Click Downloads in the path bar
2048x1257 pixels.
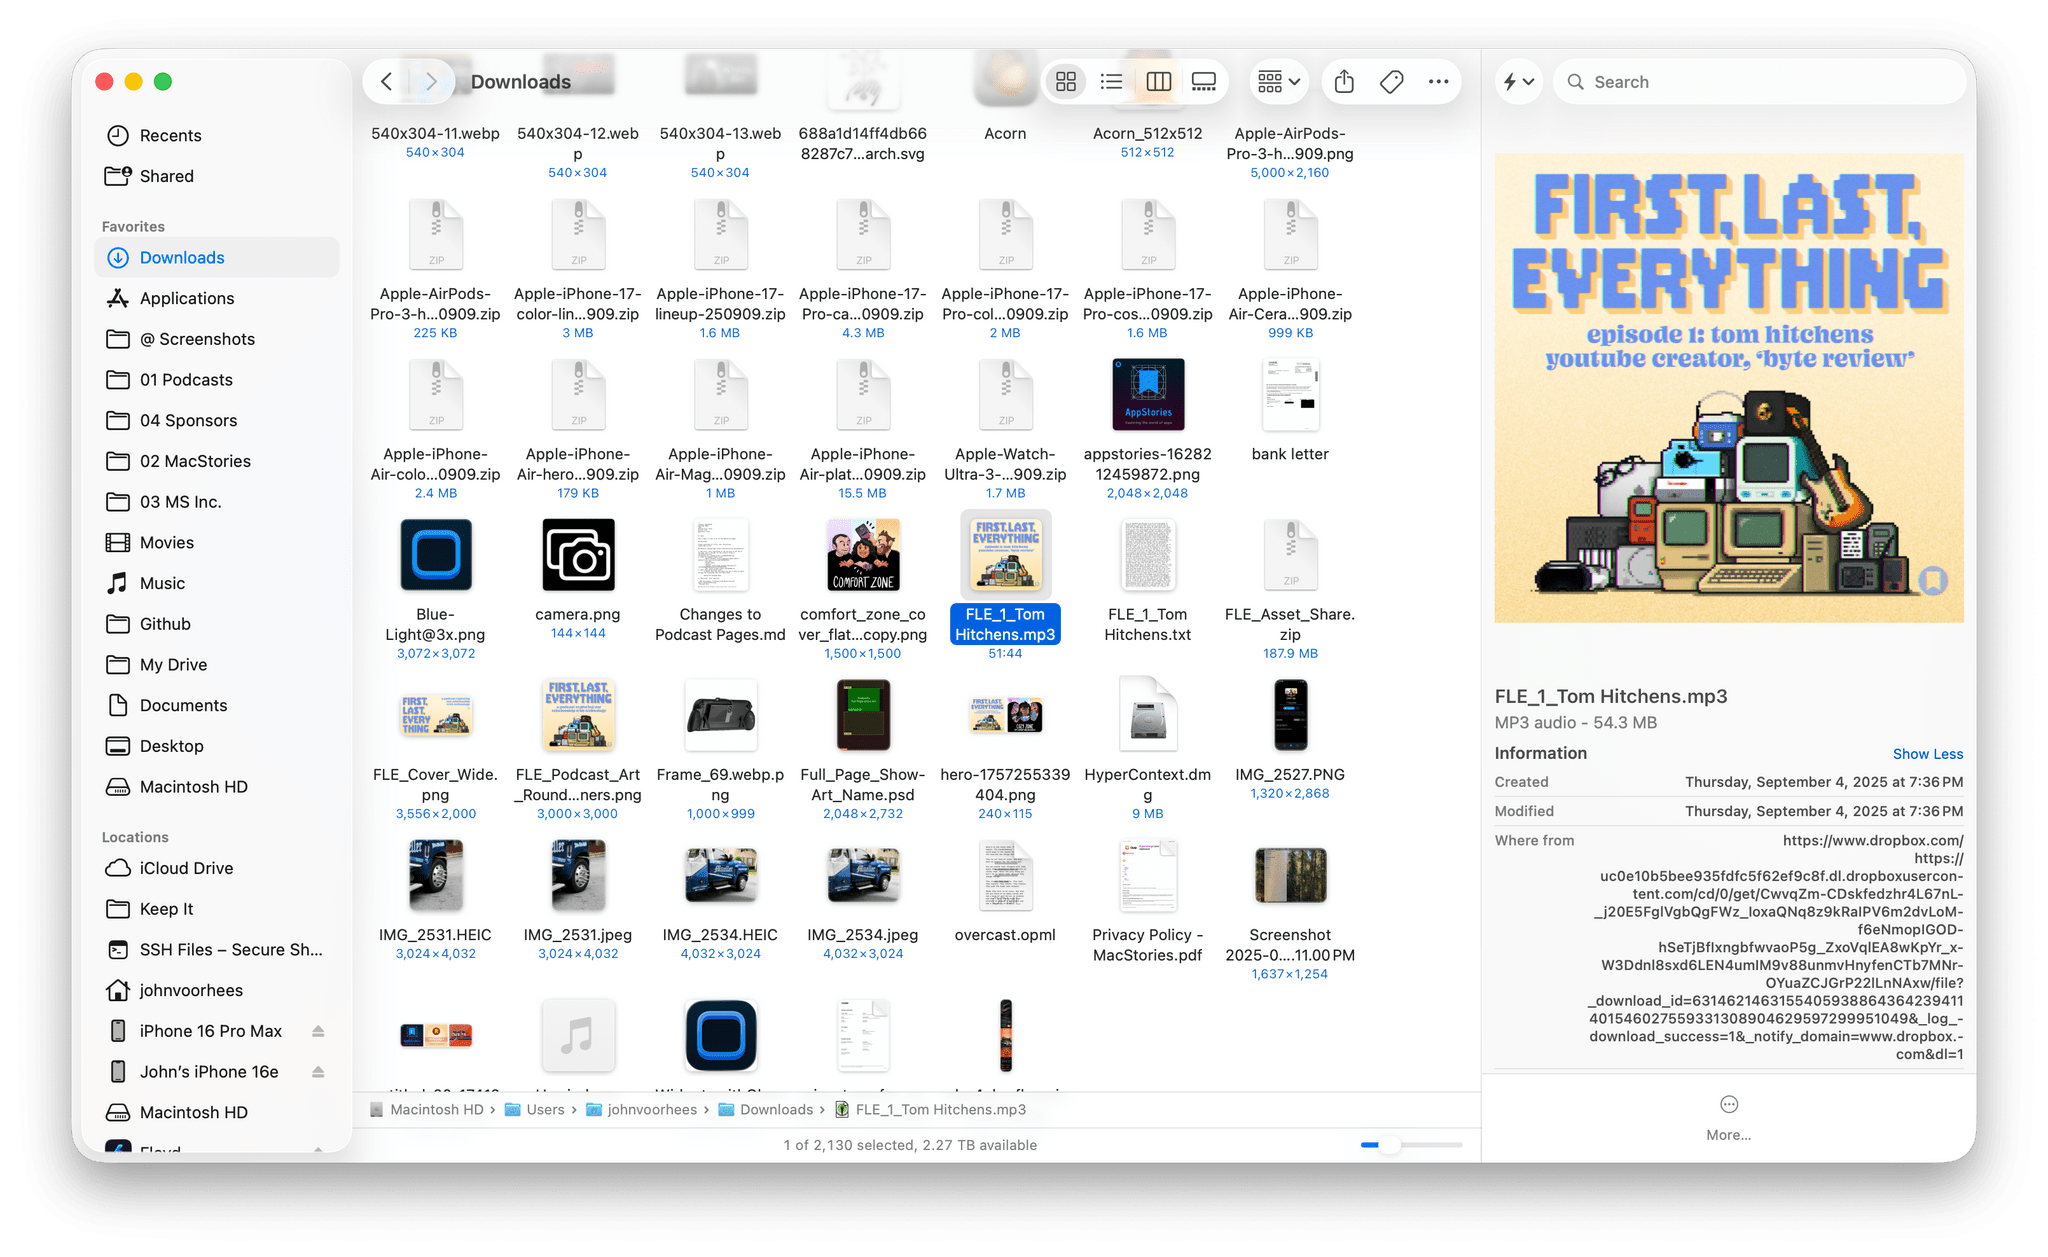[x=766, y=1109]
